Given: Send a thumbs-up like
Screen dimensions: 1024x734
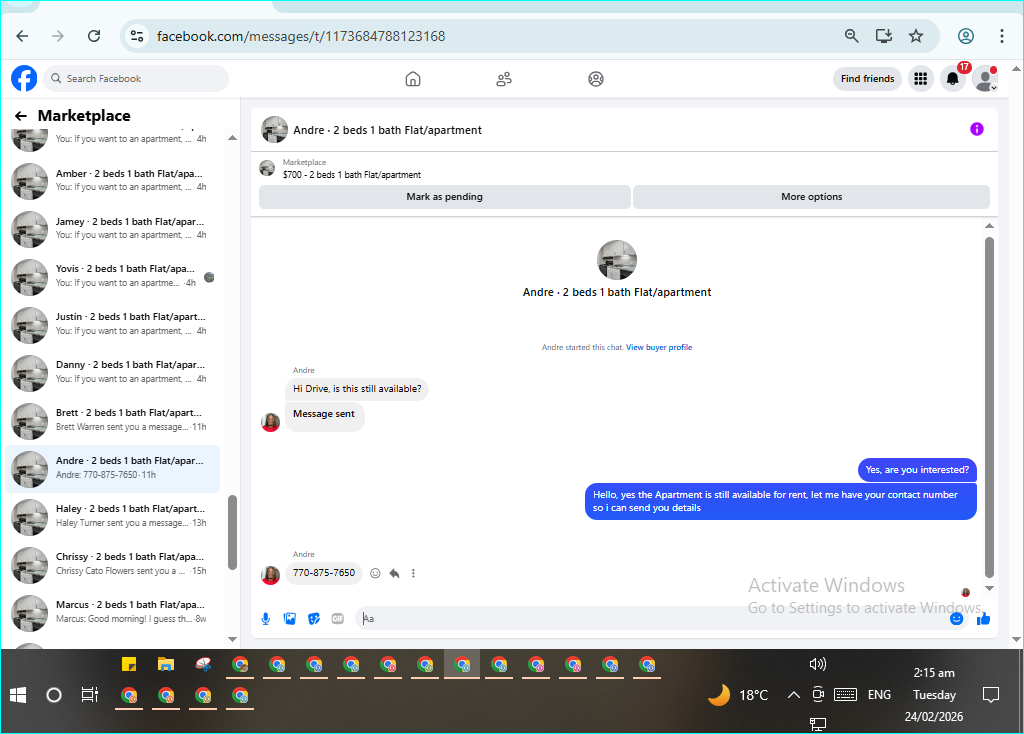Looking at the screenshot, I should (x=983, y=618).
